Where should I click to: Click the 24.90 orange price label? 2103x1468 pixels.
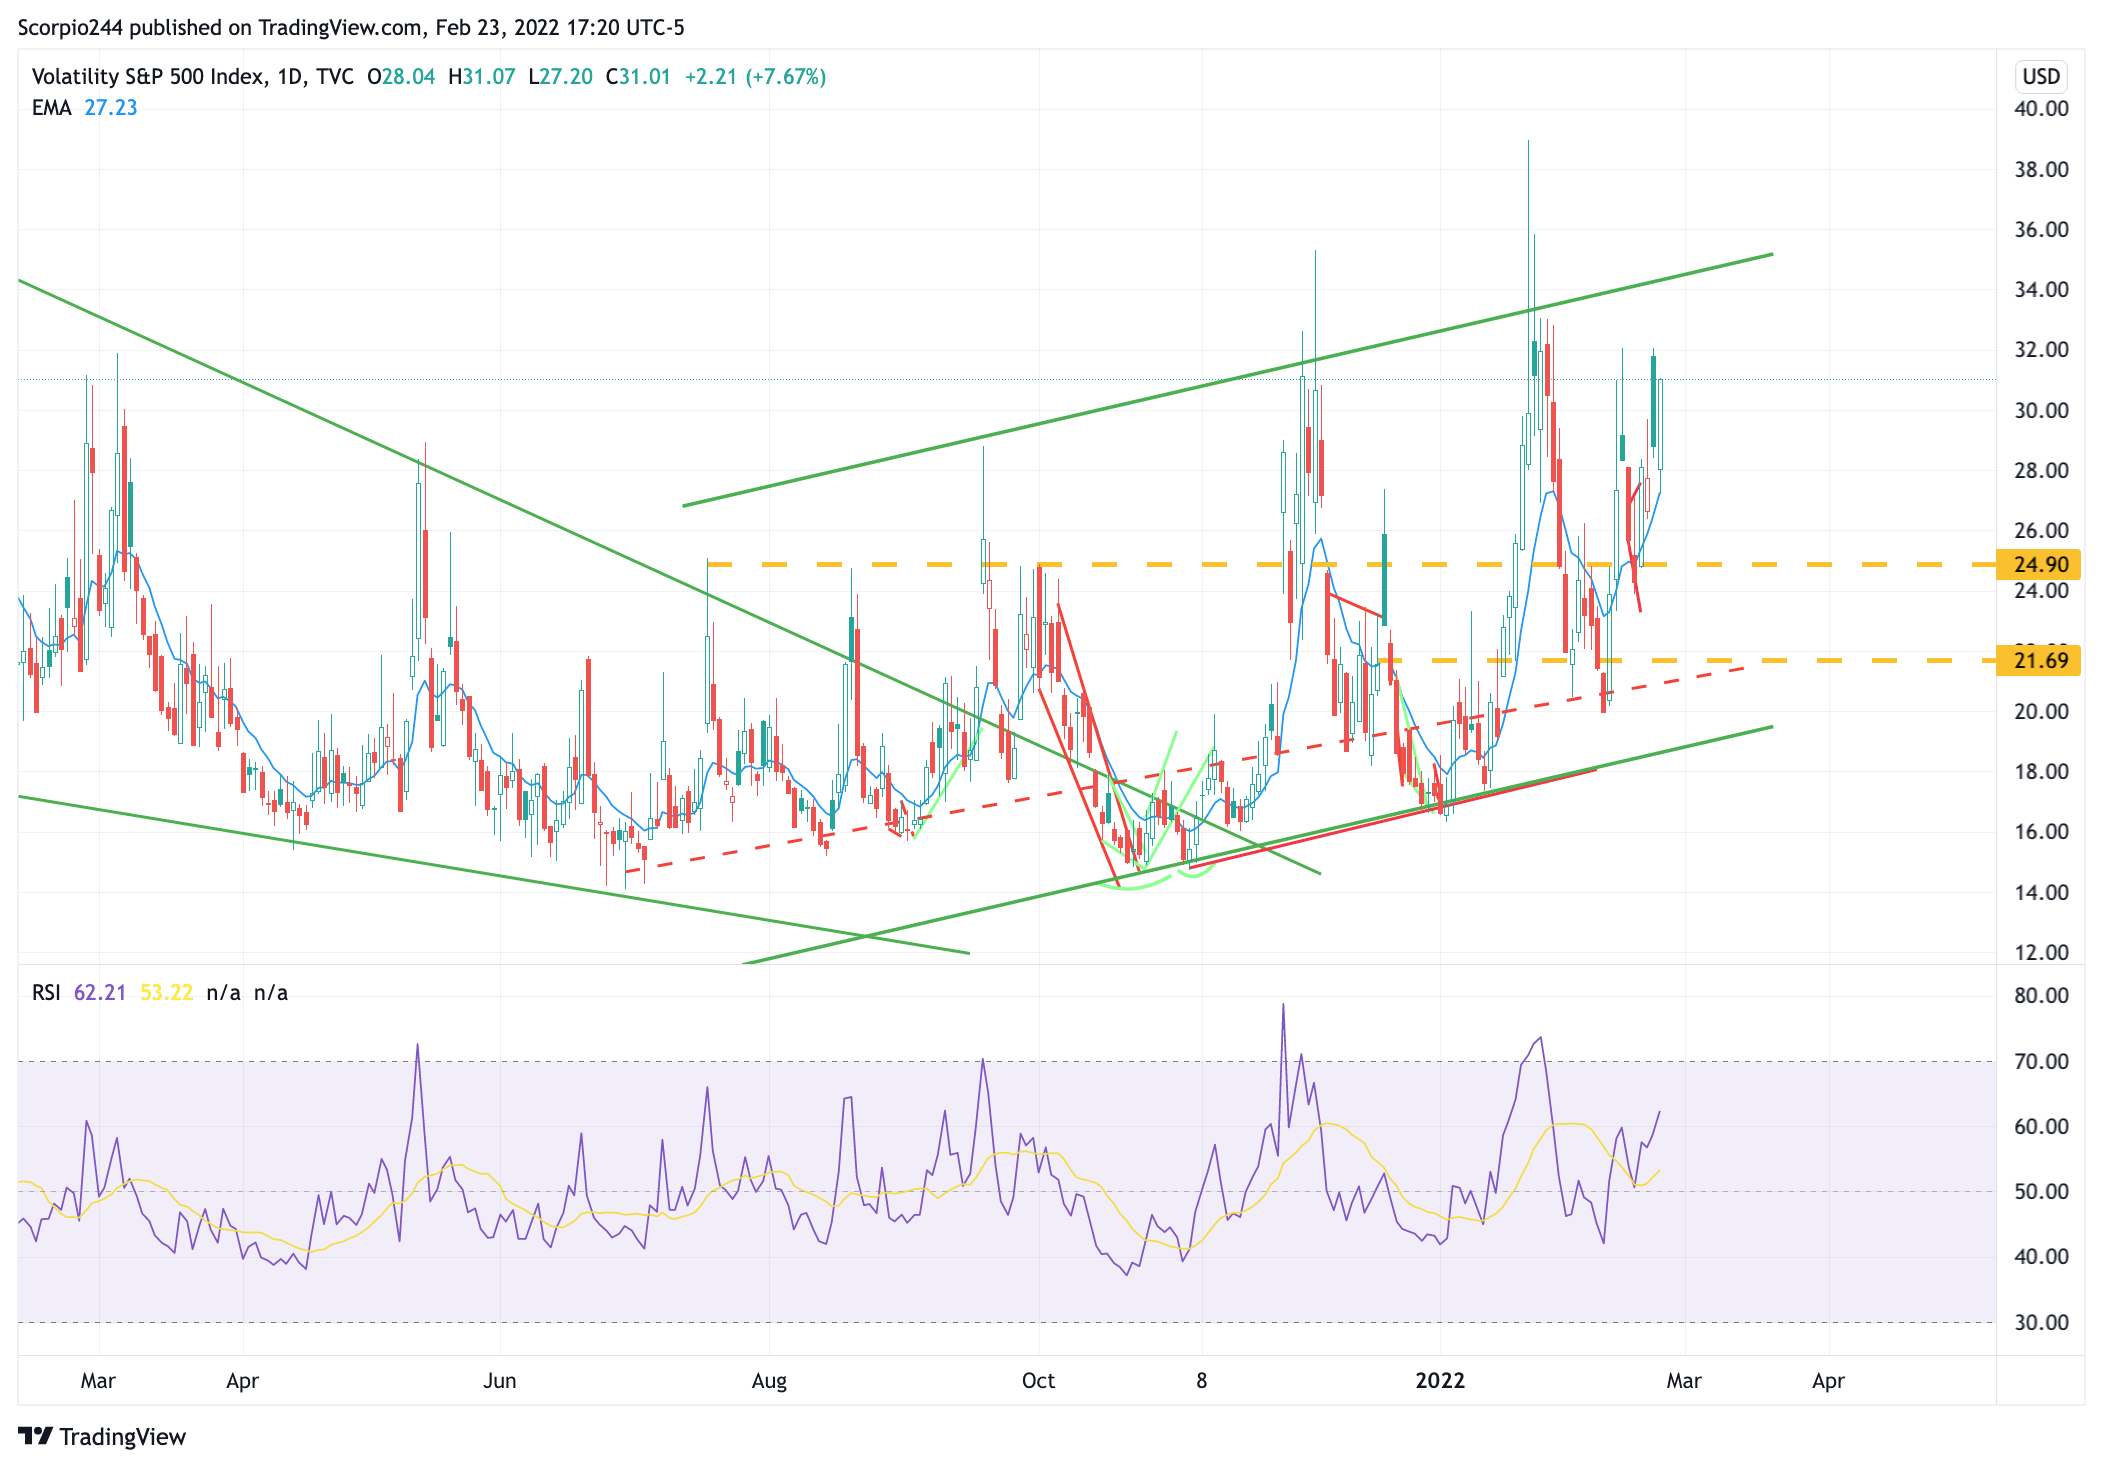pyautogui.click(x=2038, y=565)
